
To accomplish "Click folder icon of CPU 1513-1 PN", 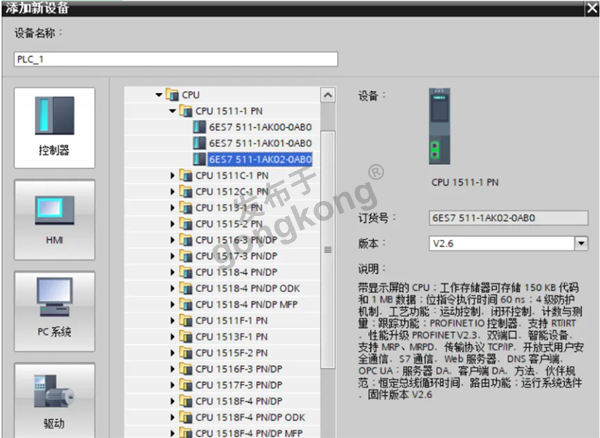I will click(186, 208).
